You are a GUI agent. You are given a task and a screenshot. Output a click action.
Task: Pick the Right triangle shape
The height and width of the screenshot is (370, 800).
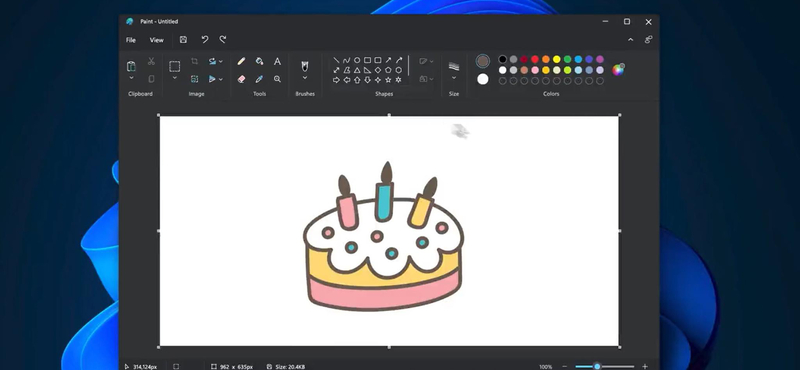click(367, 70)
